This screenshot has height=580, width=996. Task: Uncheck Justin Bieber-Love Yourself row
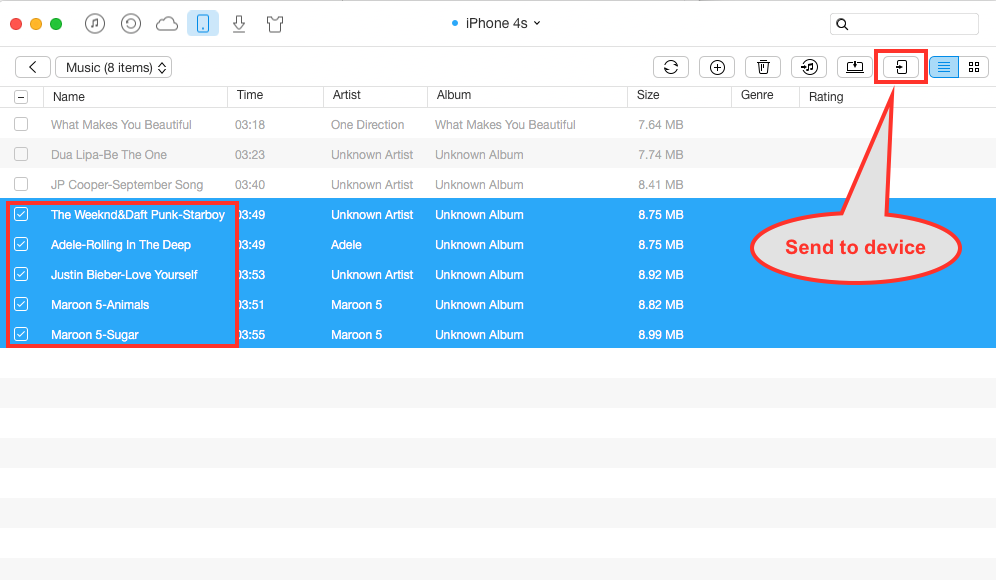click(x=21, y=274)
